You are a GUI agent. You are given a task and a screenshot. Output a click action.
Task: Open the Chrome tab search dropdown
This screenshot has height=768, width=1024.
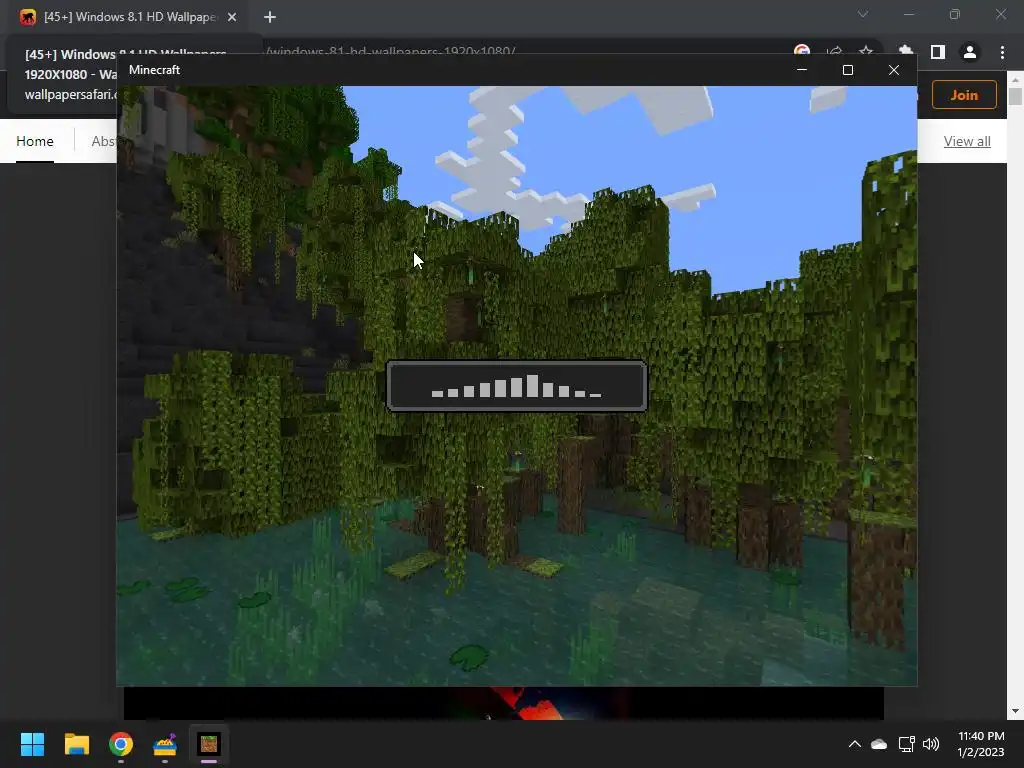[x=863, y=14]
